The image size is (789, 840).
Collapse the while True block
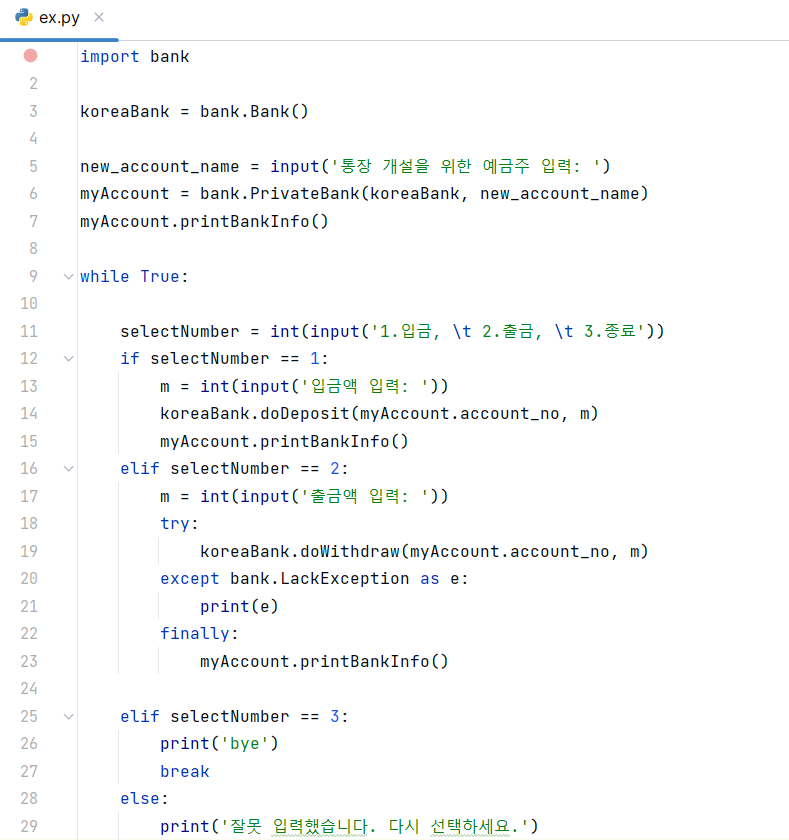click(68, 276)
